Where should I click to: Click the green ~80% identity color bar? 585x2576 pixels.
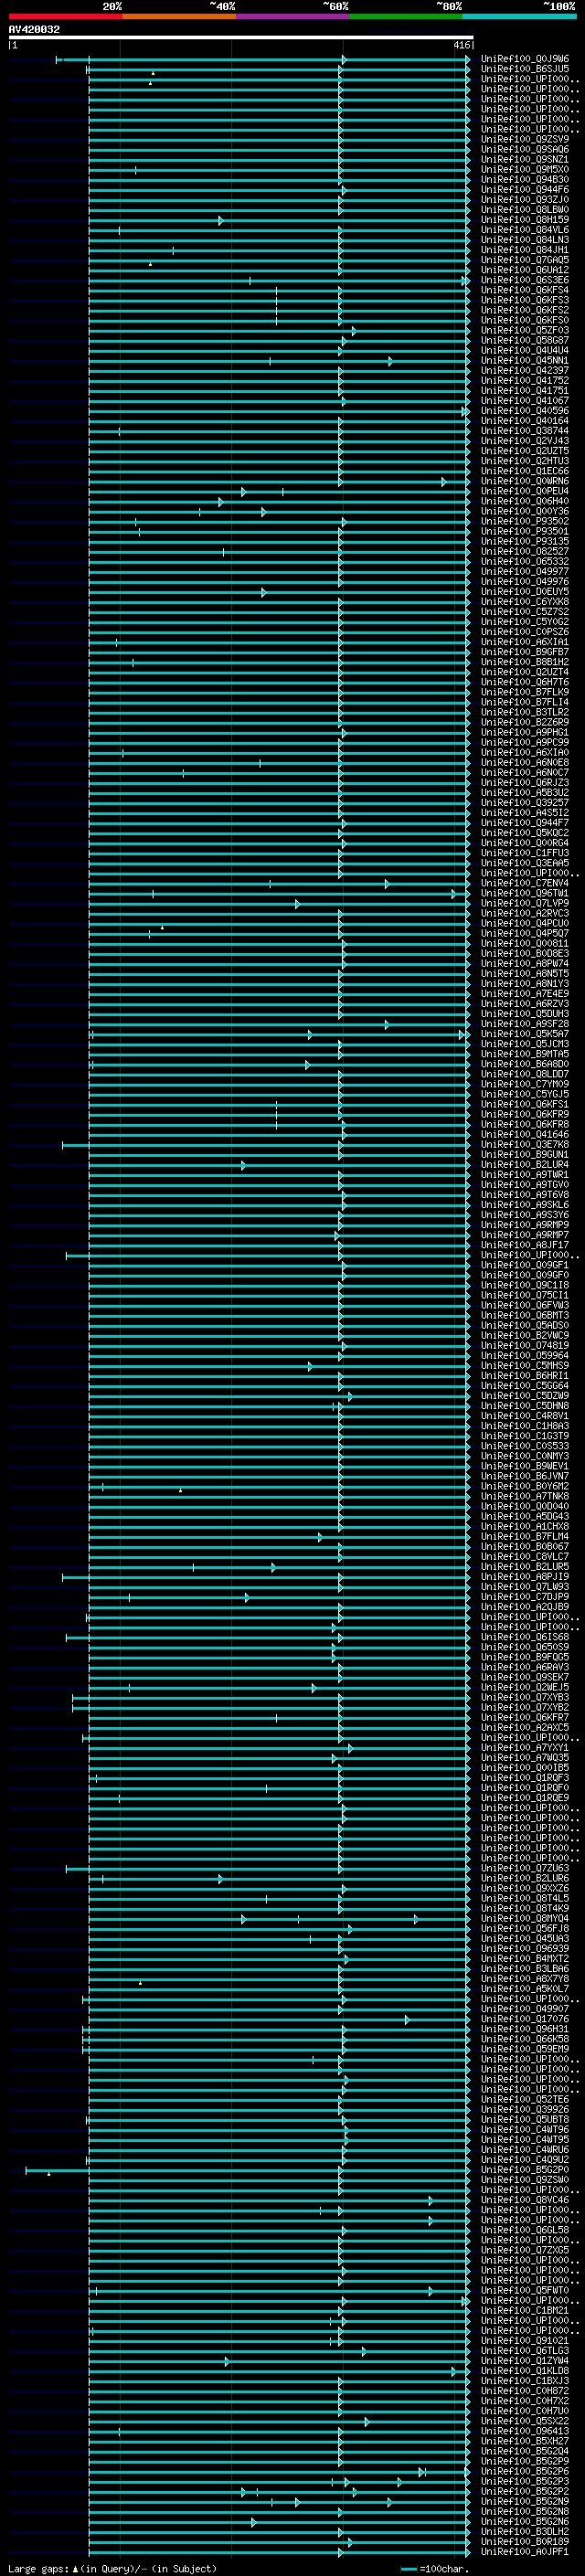[x=406, y=16]
